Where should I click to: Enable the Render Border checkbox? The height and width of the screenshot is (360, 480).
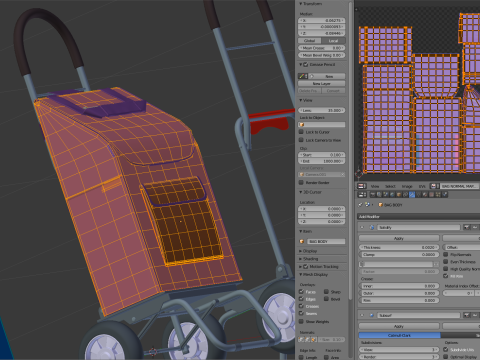(x=301, y=182)
